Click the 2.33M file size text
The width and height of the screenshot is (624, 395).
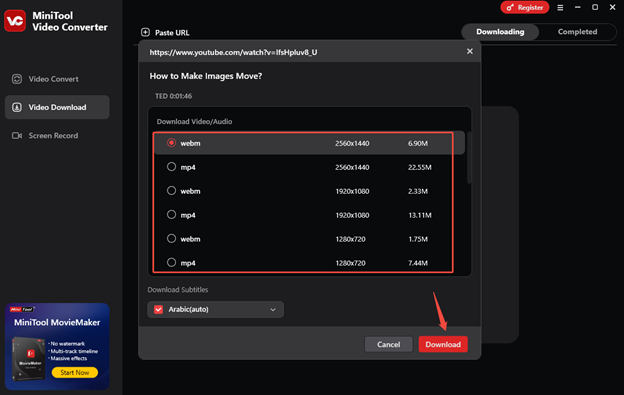[417, 191]
